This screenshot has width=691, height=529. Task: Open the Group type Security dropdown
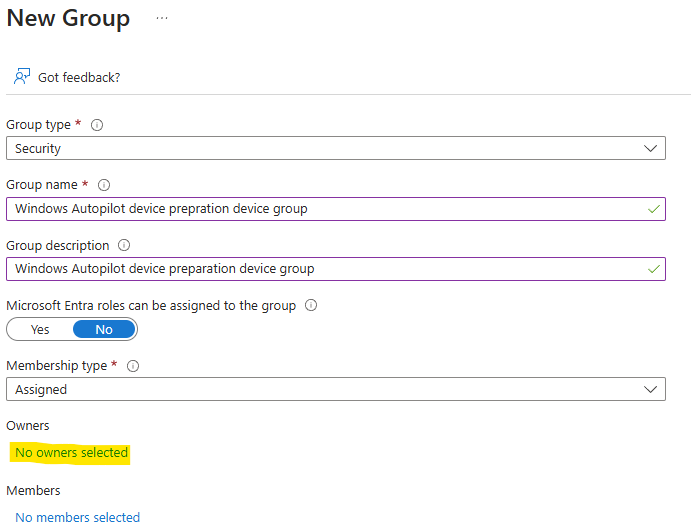coord(336,149)
